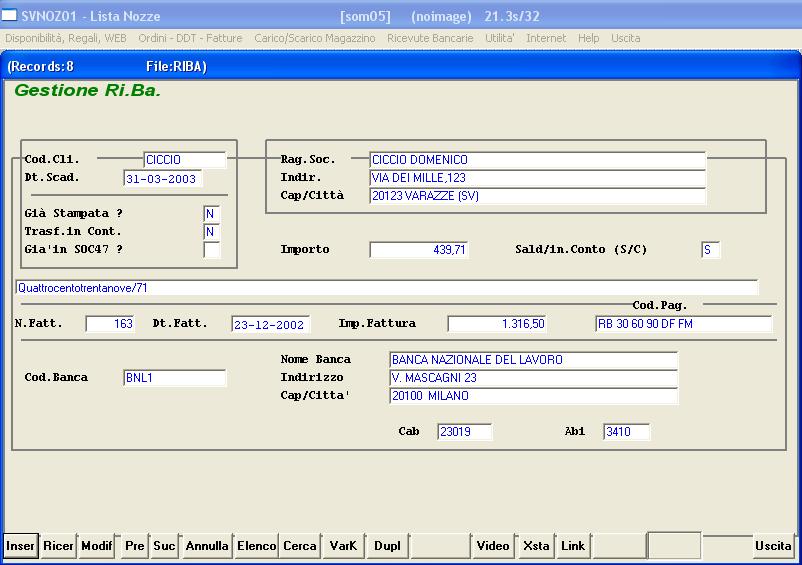Go to next record with Suc
Viewport: 802px width, 565px height.
point(164,546)
